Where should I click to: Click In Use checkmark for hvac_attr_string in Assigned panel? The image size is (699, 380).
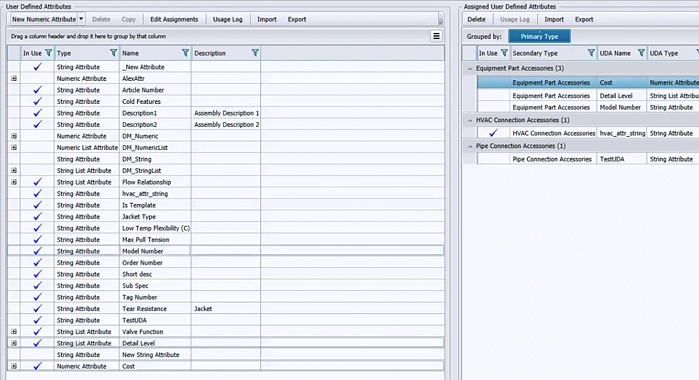click(493, 133)
